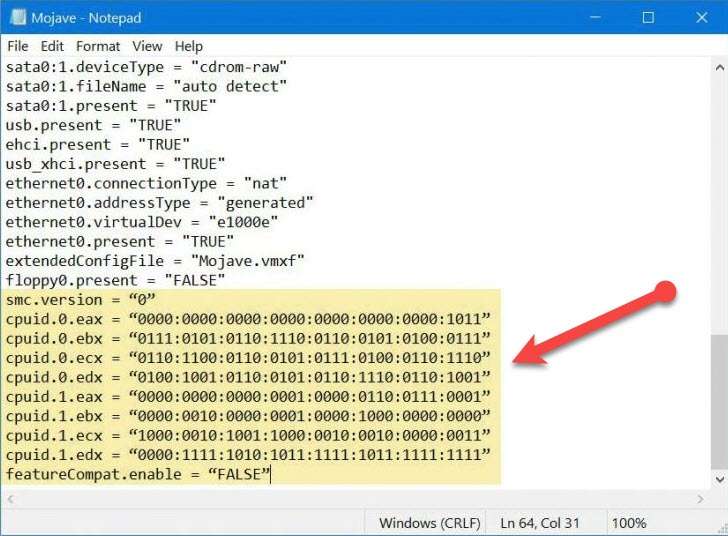This screenshot has width=728, height=536.
Task: Click the Windows (CRLF) status bar indicator
Action: tap(430, 523)
